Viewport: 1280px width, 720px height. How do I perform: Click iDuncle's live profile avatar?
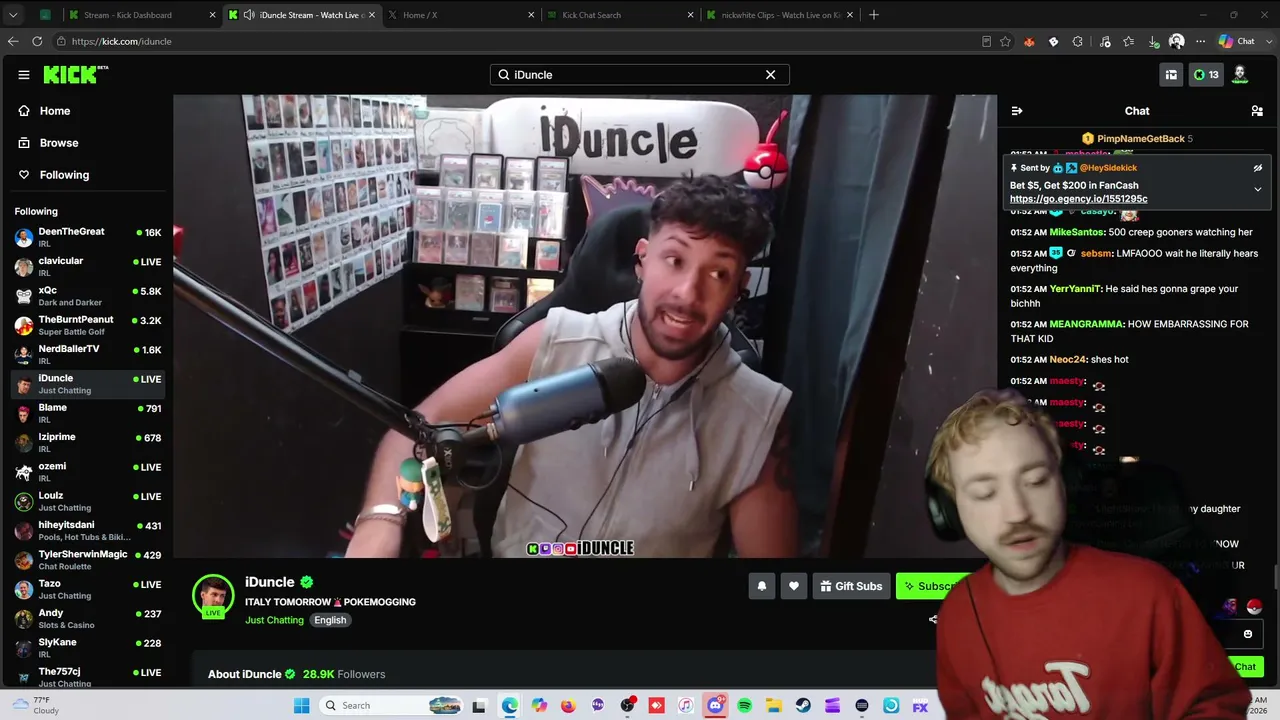213,596
